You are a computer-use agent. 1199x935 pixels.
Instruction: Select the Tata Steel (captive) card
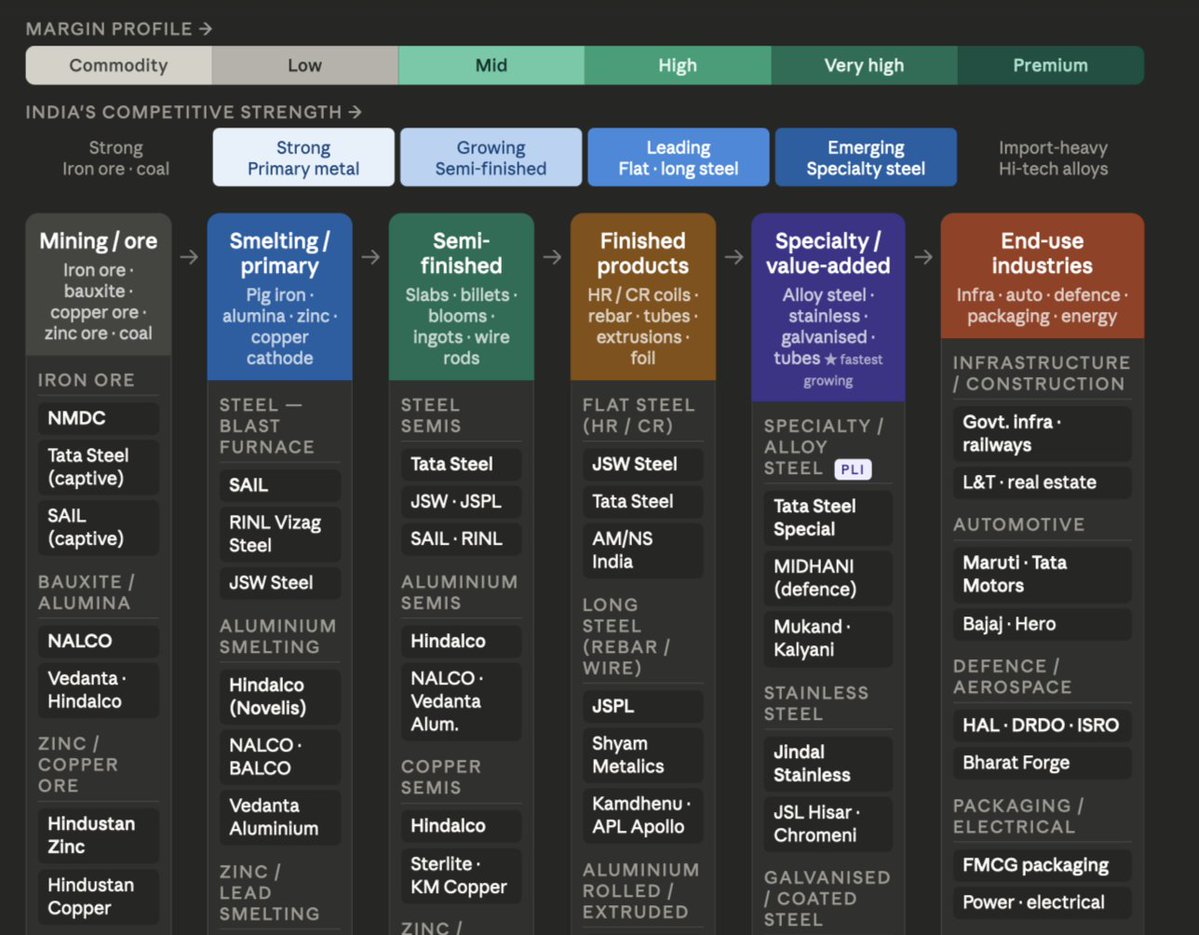[x=99, y=467]
